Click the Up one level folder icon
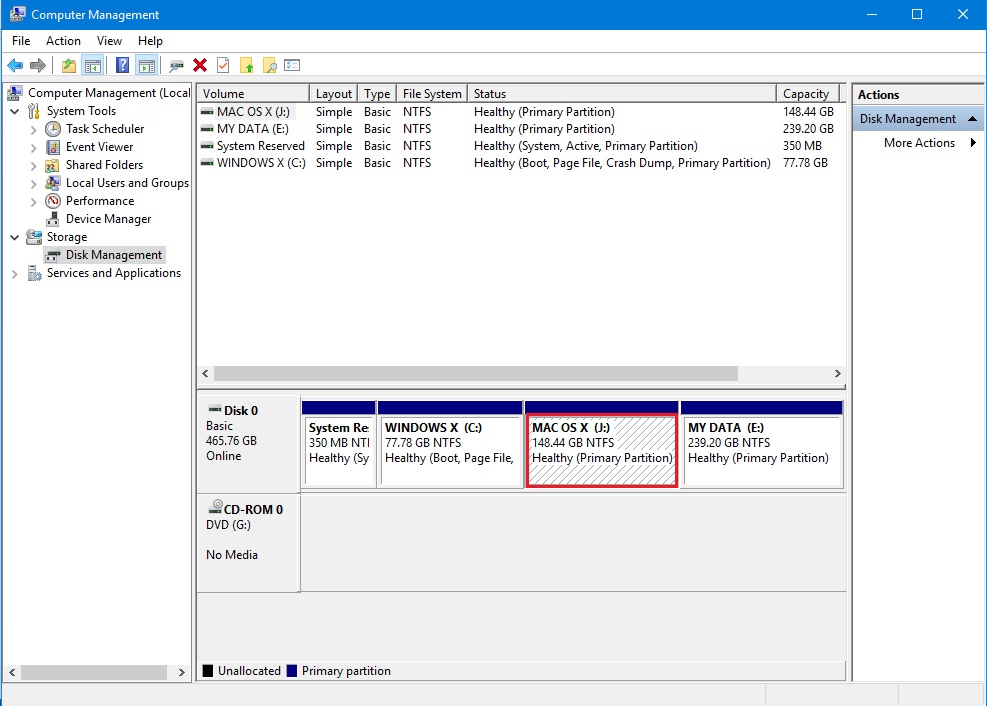The image size is (987, 706). 68,66
